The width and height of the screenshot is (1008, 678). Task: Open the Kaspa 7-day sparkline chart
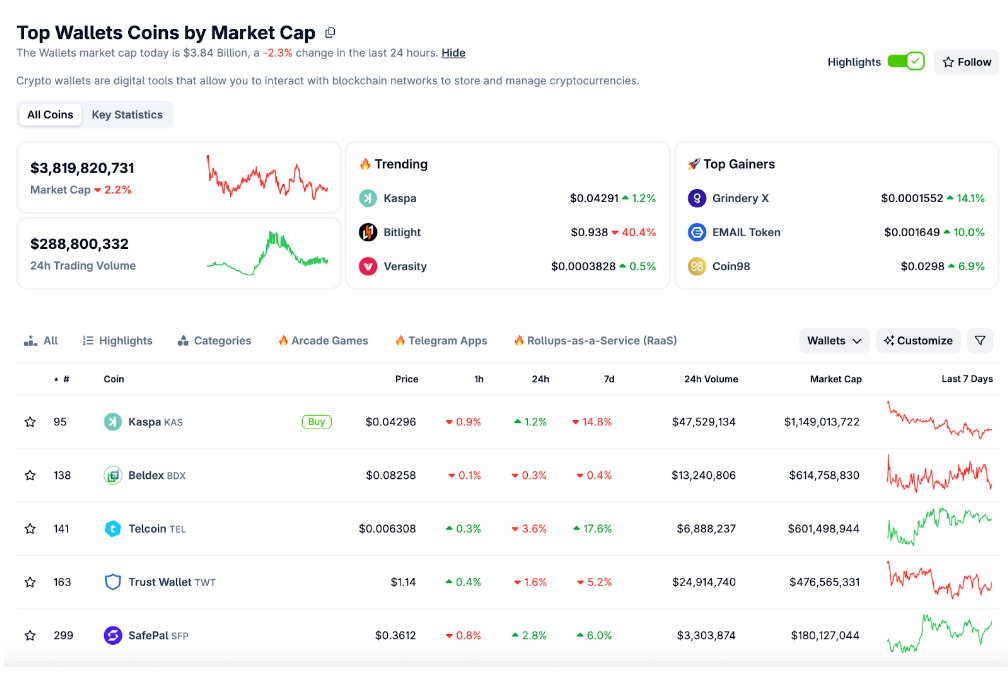click(x=939, y=421)
